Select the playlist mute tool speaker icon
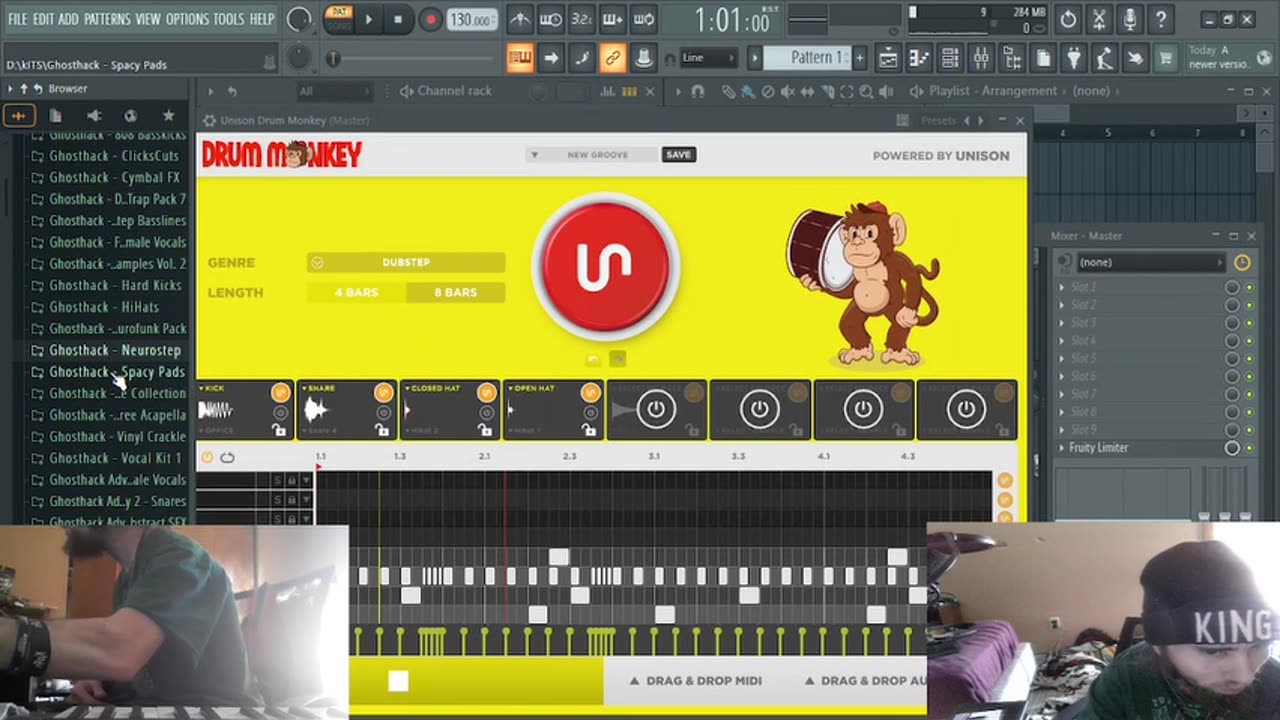1280x720 pixels. coord(788,91)
